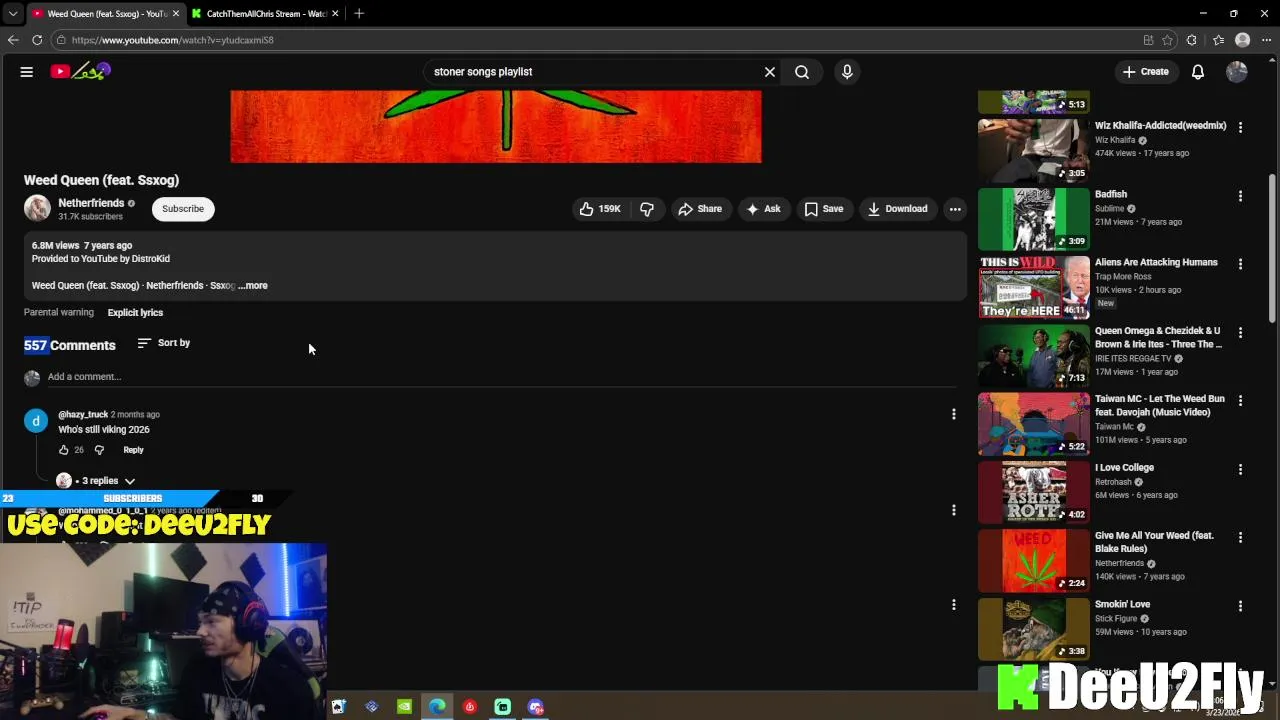Download the video
1280x720 pixels.
tap(898, 209)
